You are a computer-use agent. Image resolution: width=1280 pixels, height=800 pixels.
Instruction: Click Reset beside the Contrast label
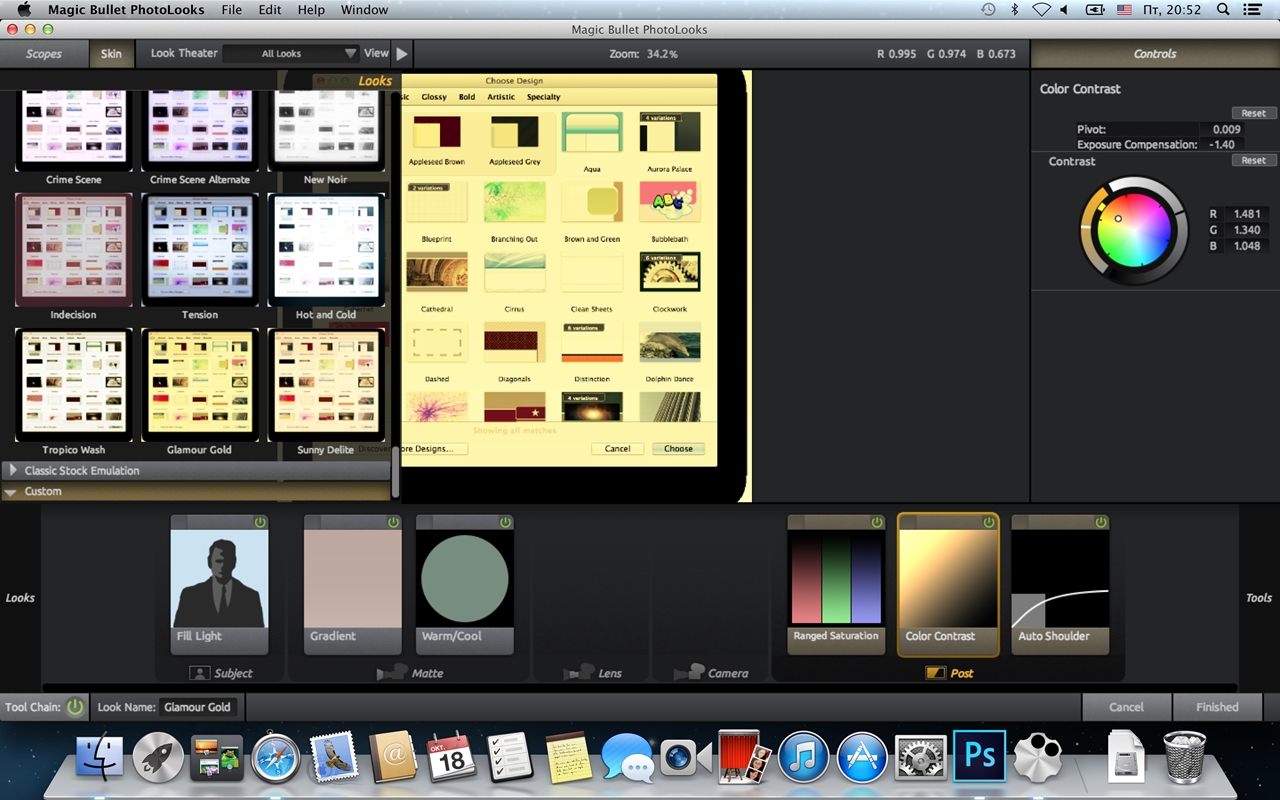tap(1254, 160)
